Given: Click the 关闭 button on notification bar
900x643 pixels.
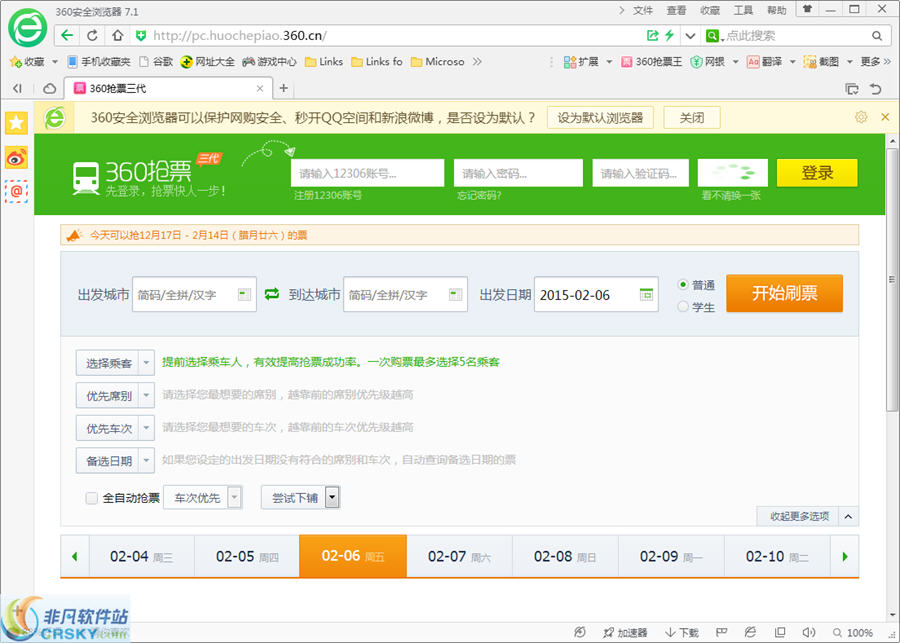Looking at the screenshot, I should (x=692, y=118).
